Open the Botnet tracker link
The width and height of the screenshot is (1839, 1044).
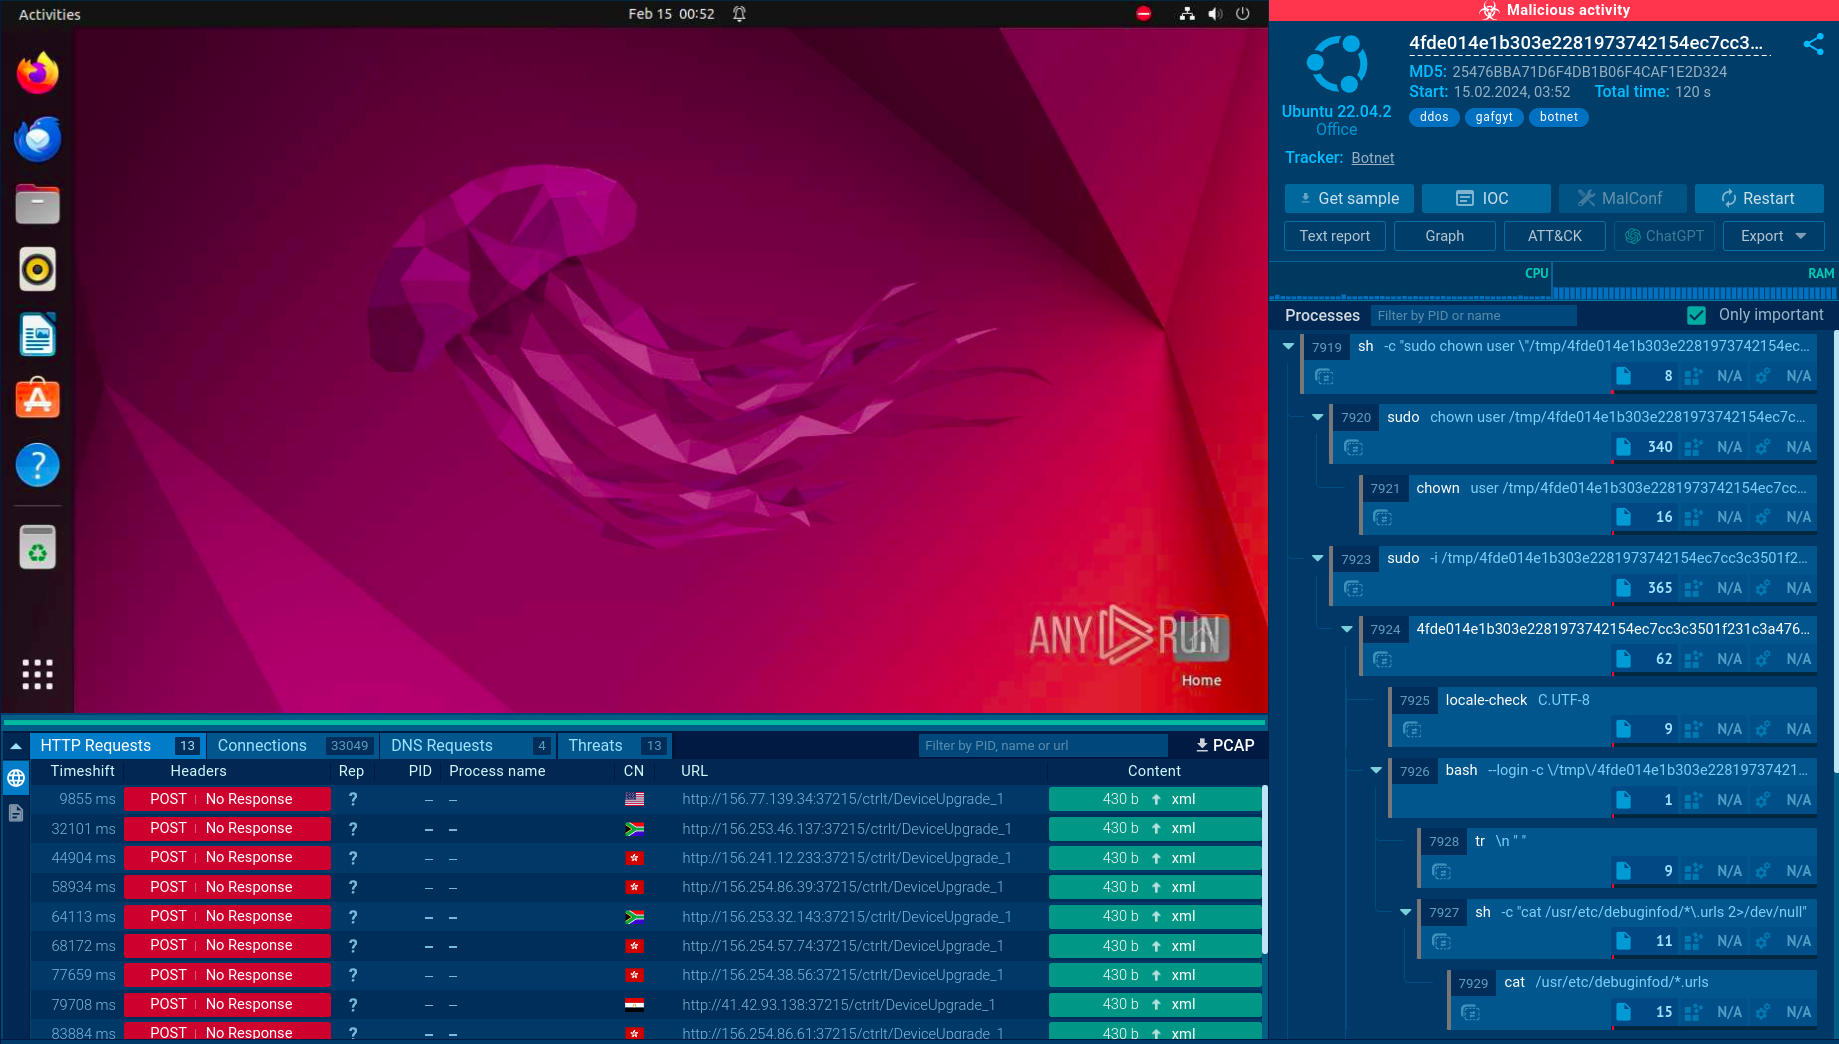click(x=1372, y=158)
